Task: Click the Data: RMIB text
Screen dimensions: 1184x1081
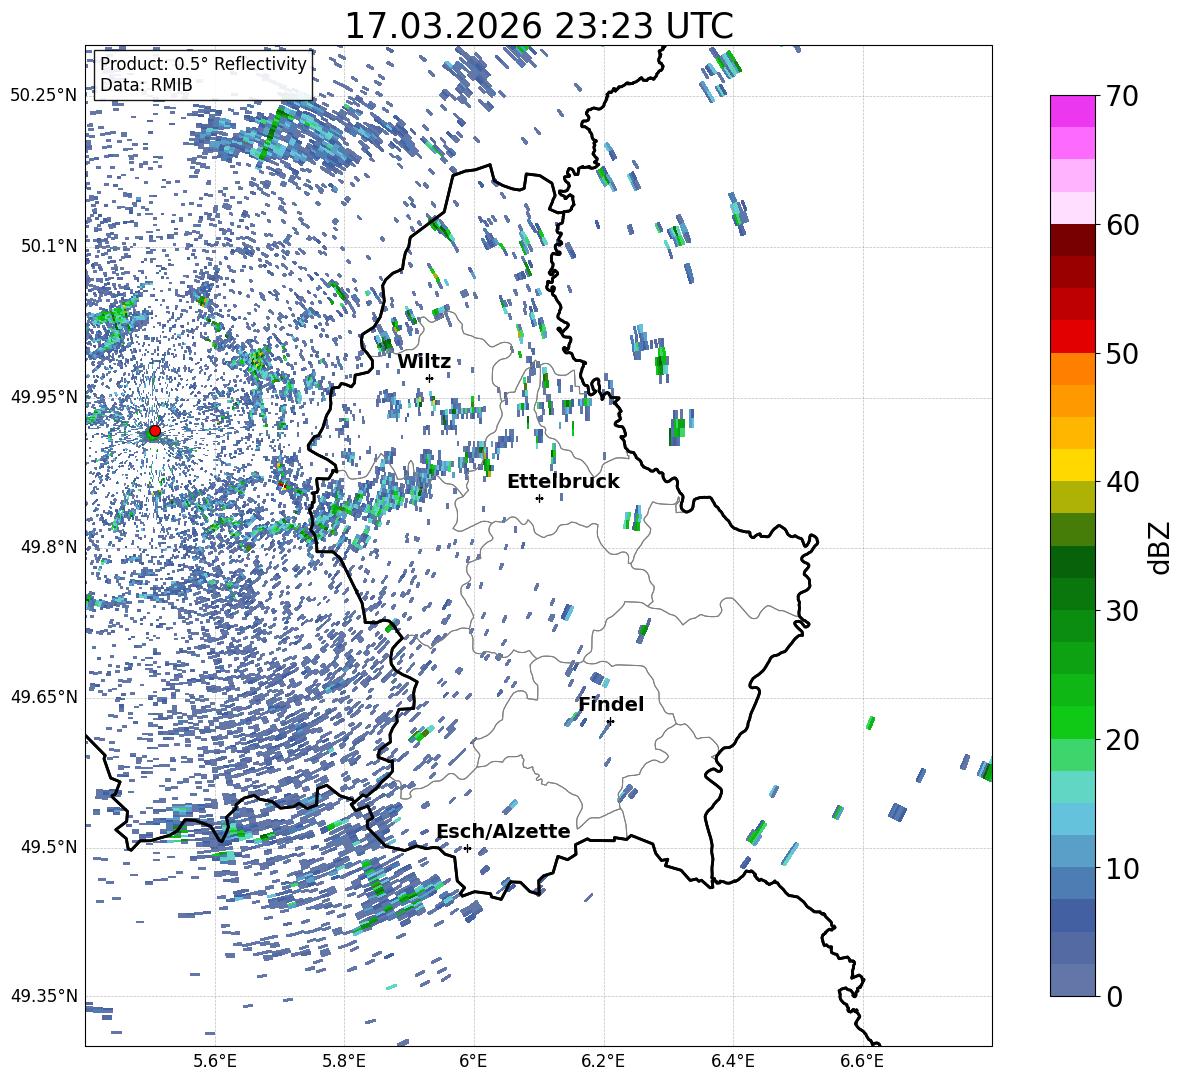Action: 146,85
